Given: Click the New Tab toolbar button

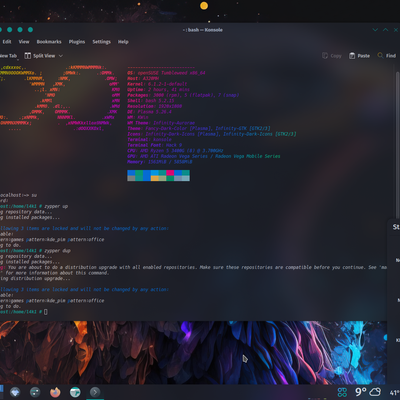Looking at the screenshot, I should tap(8, 56).
